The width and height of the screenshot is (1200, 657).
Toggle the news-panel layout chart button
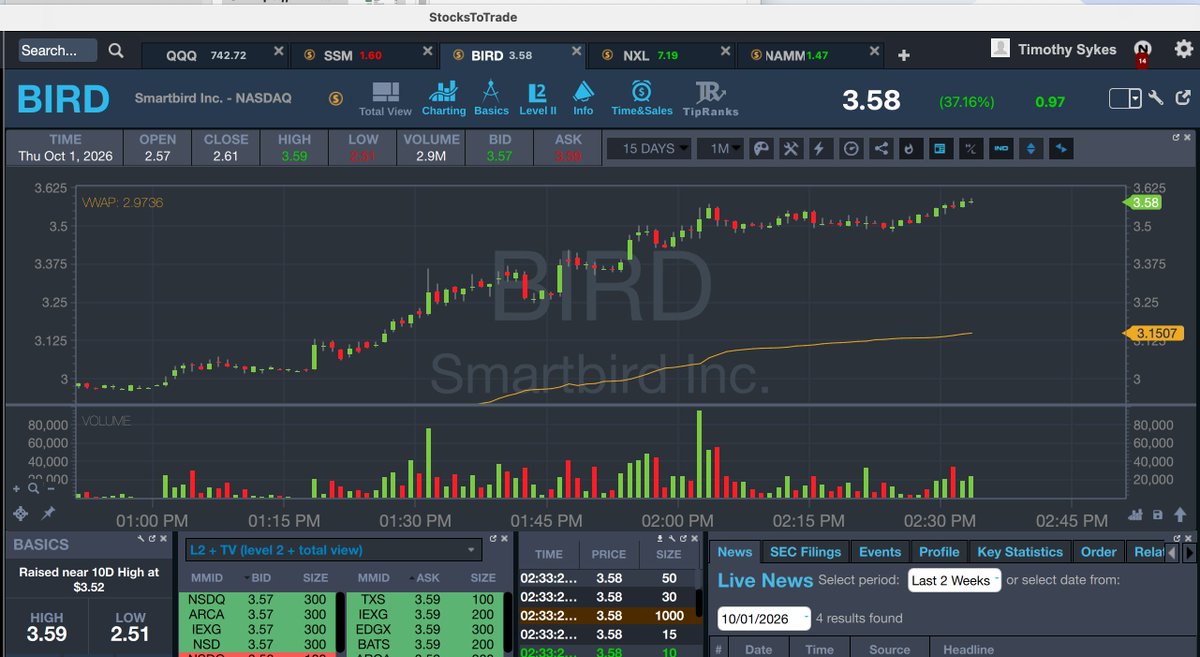tap(940, 149)
